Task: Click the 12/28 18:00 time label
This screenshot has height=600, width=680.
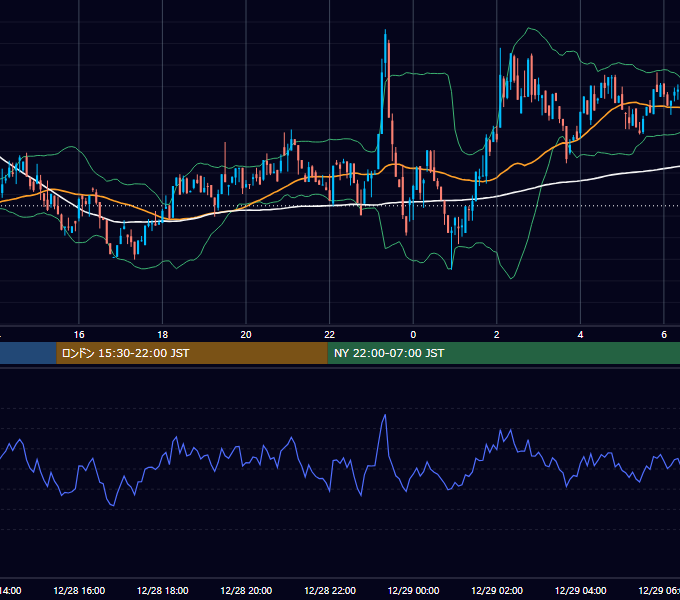Action: pos(163,590)
